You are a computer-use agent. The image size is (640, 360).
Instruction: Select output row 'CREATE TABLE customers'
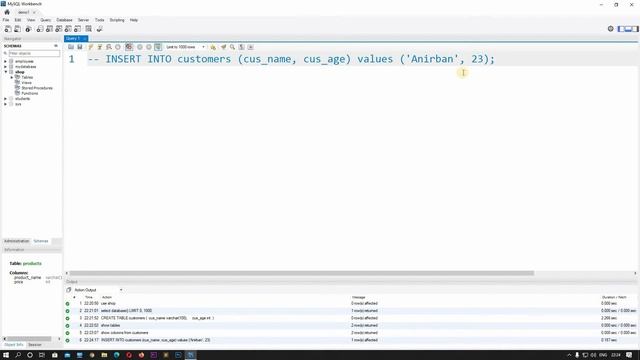351,318
